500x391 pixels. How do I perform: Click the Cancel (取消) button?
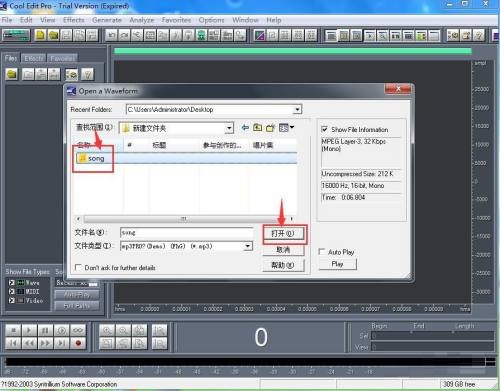[283, 250]
